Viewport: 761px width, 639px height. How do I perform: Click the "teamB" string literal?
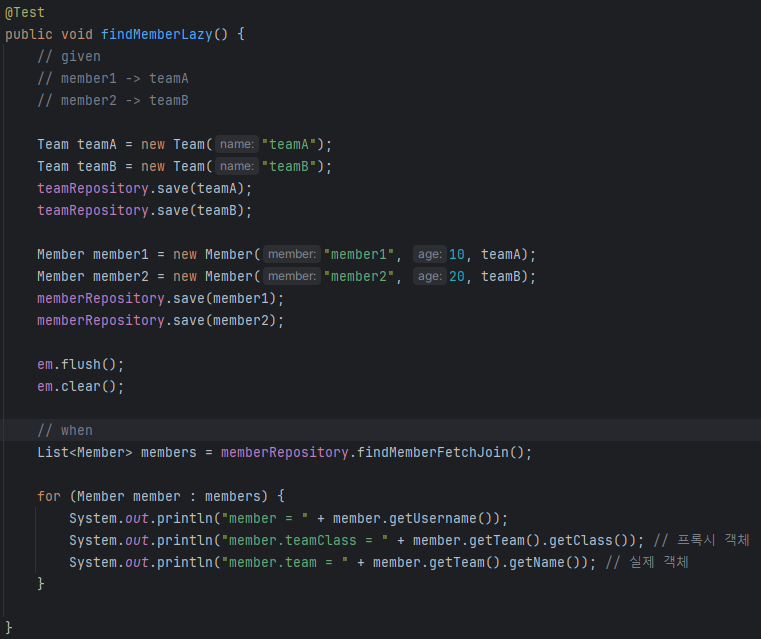point(289,166)
